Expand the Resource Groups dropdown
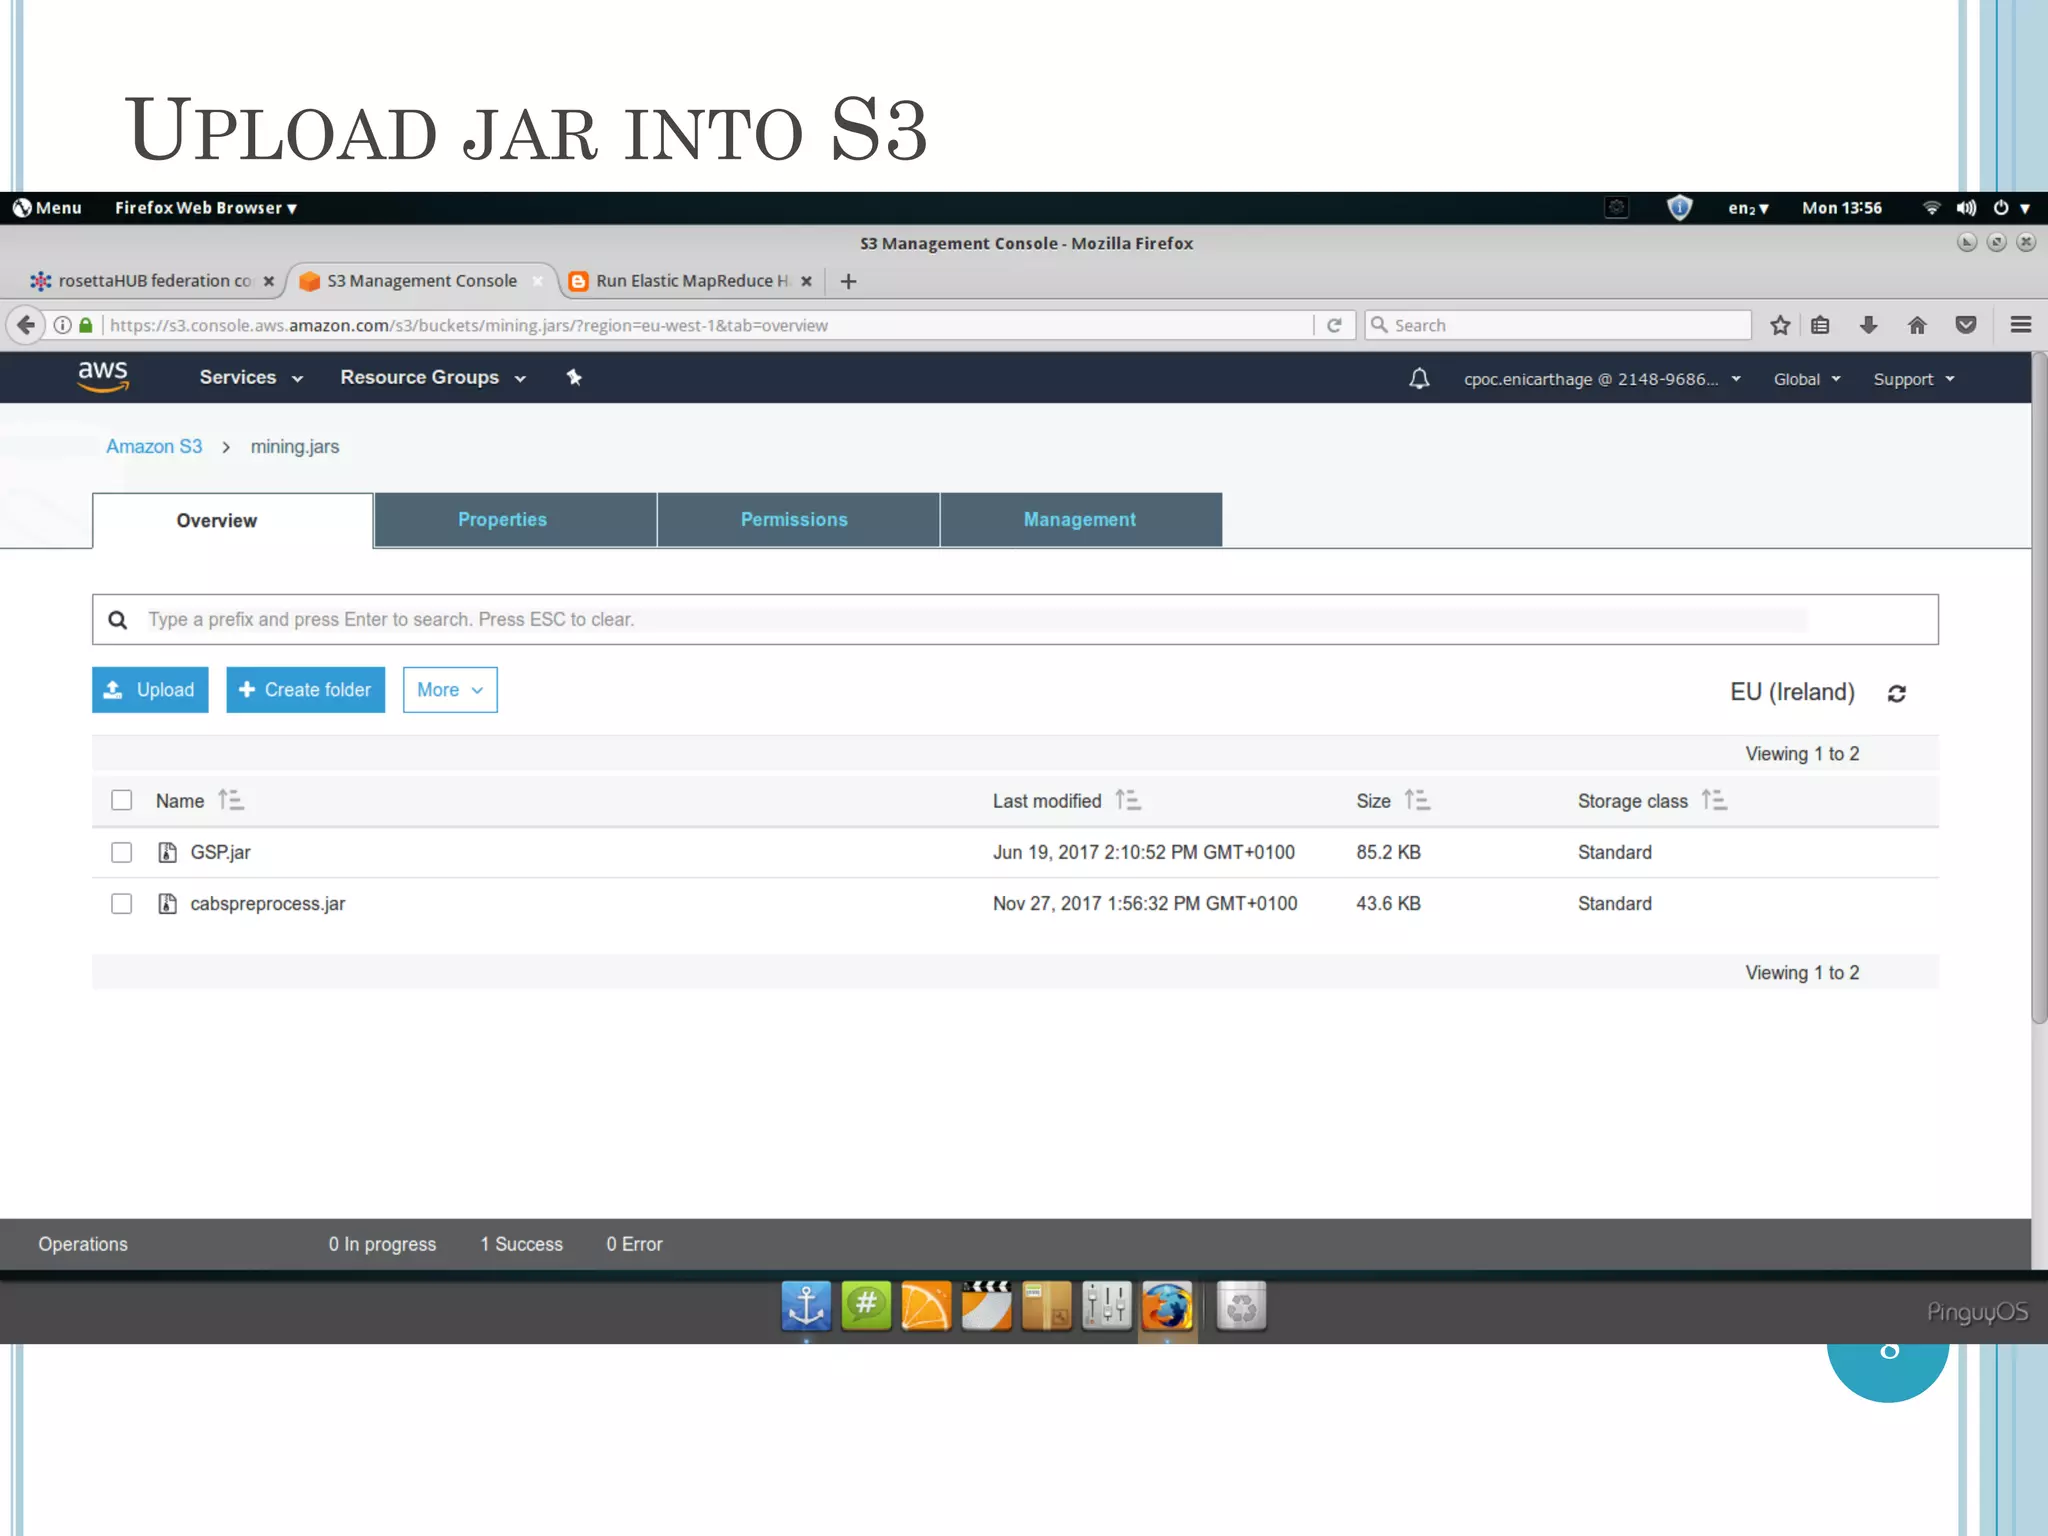This screenshot has height=1536, width=2048. coord(433,378)
